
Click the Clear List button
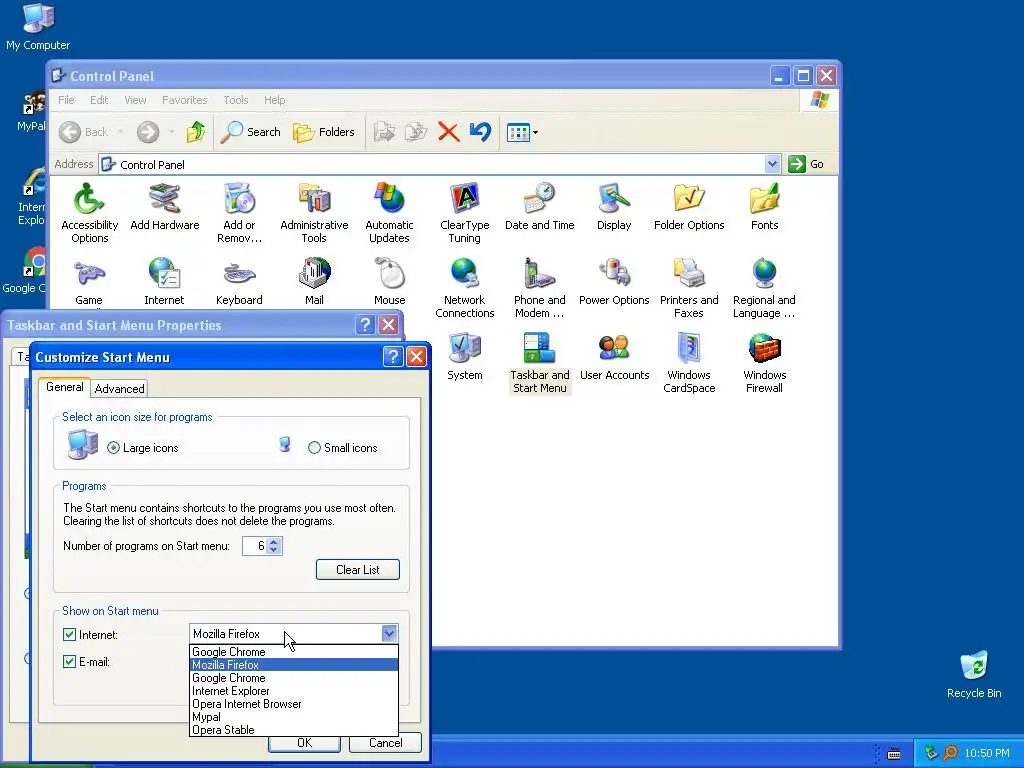click(x=358, y=569)
